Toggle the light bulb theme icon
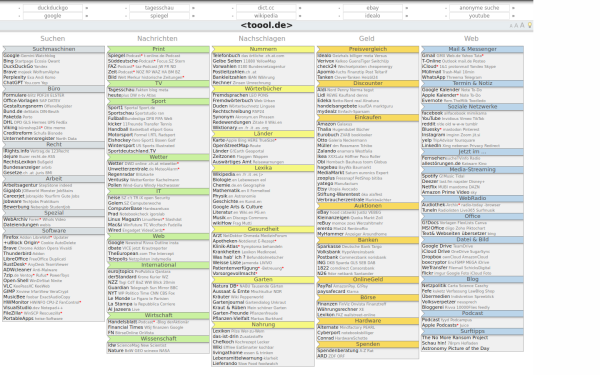The height and width of the screenshot is (375, 600). (530, 25)
